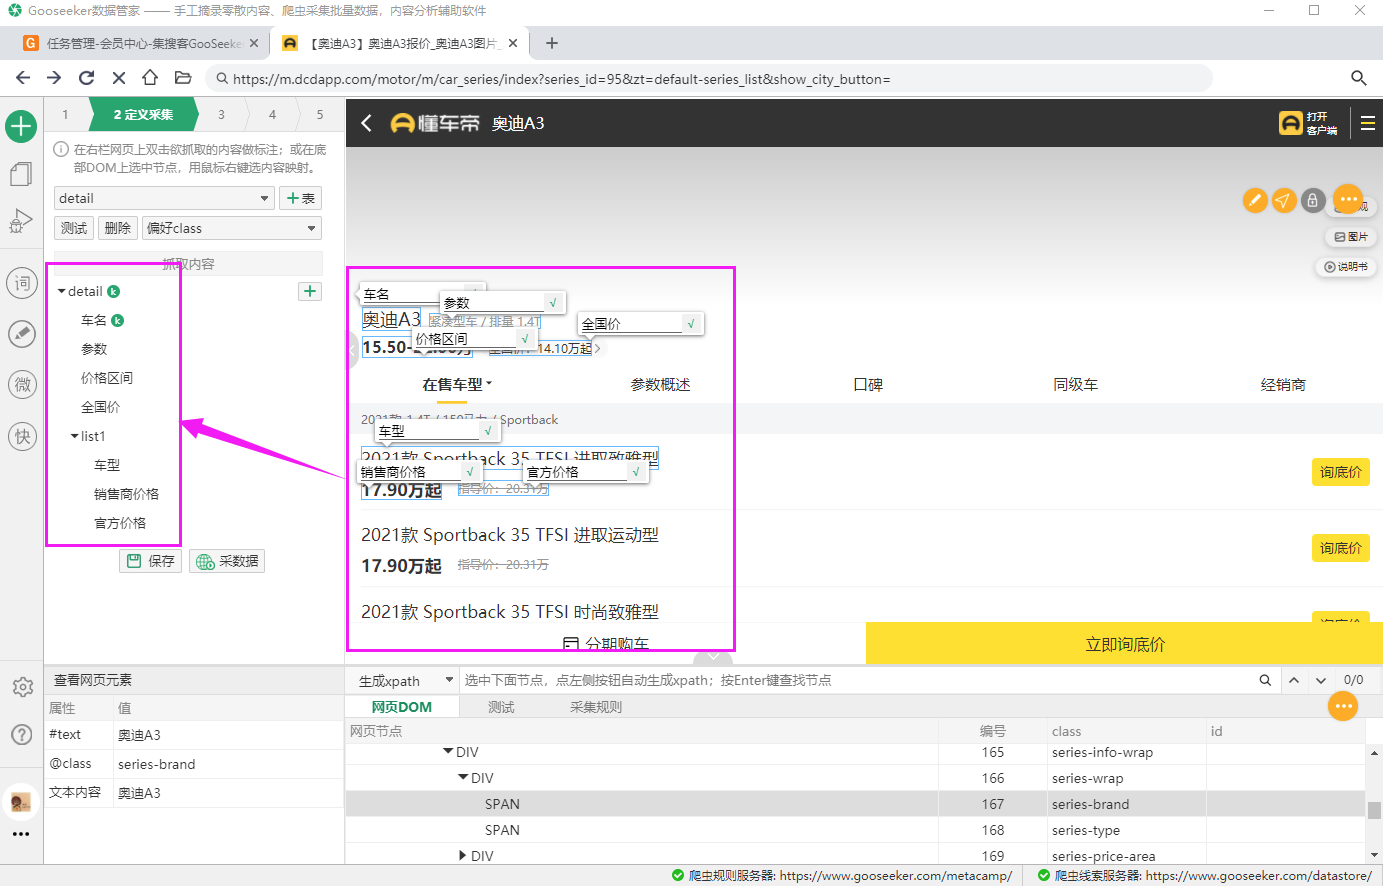Click the debug run bug icon
The height and width of the screenshot is (886, 1383).
21,222
